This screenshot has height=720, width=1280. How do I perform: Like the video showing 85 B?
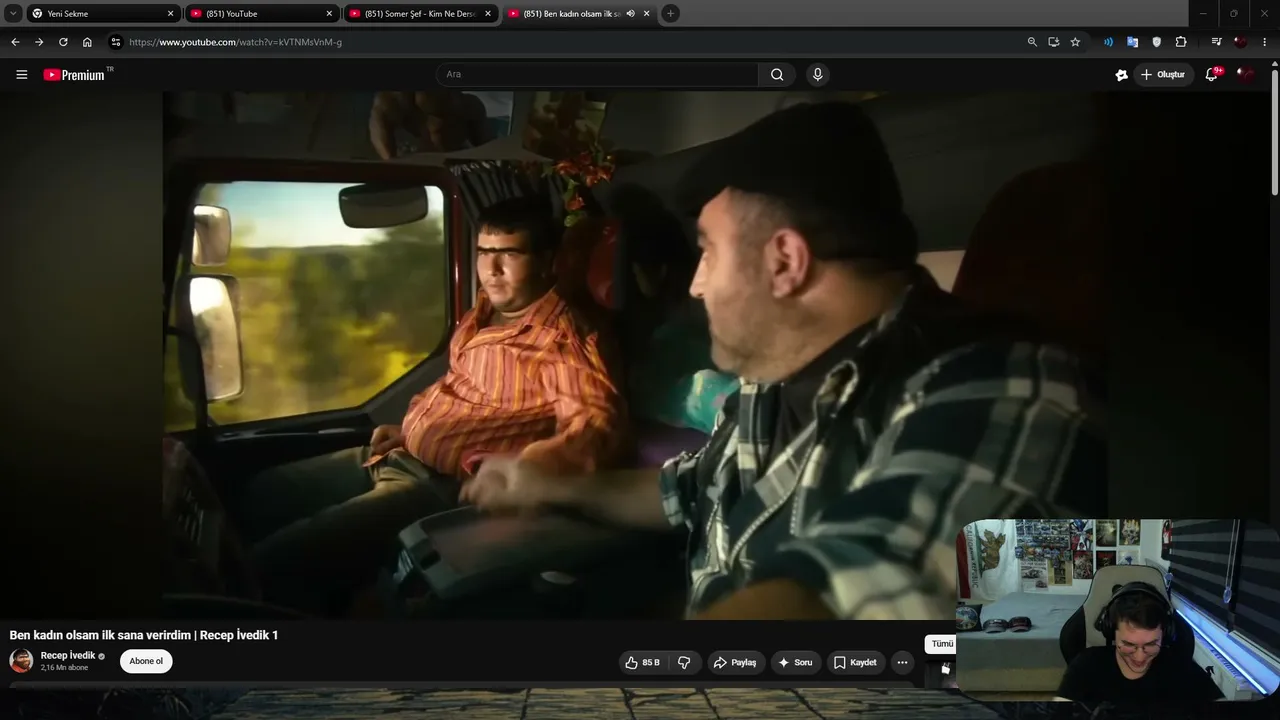[x=642, y=662]
